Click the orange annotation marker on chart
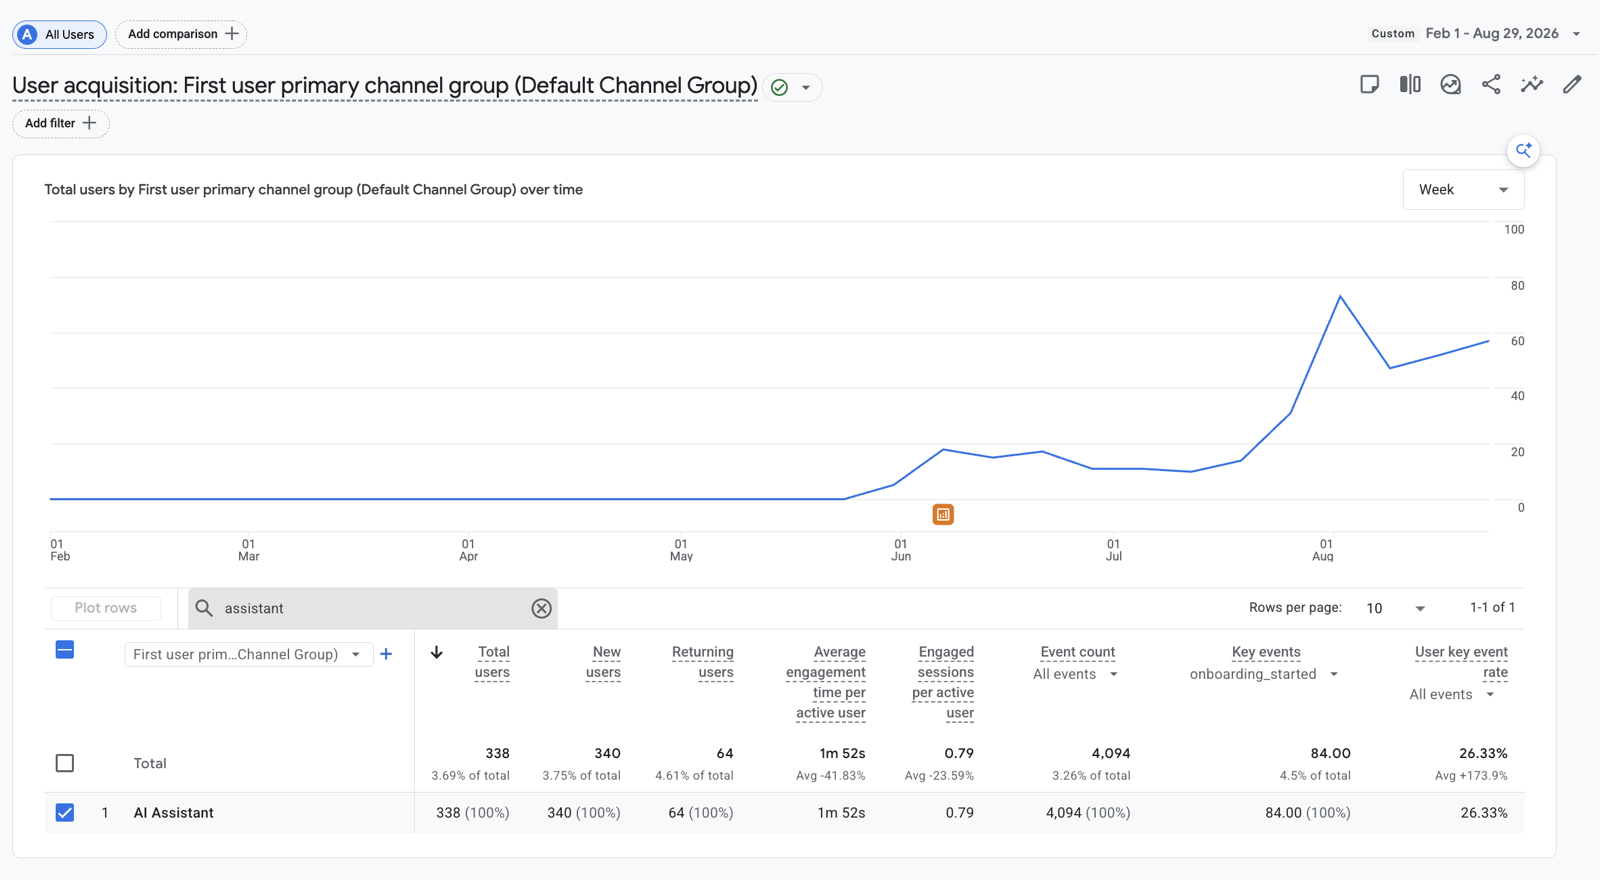Screen dimensions: 1600x880 click(943, 514)
